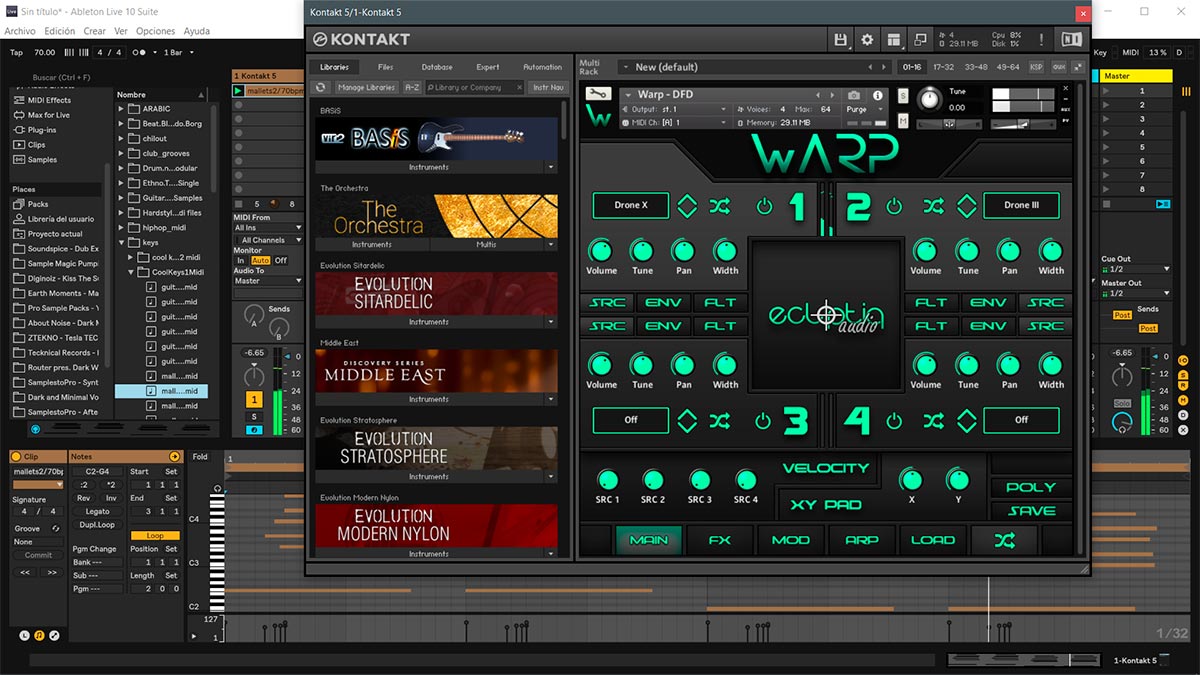
Task: Click the Library or Company search field
Action: pyautogui.click(x=474, y=87)
